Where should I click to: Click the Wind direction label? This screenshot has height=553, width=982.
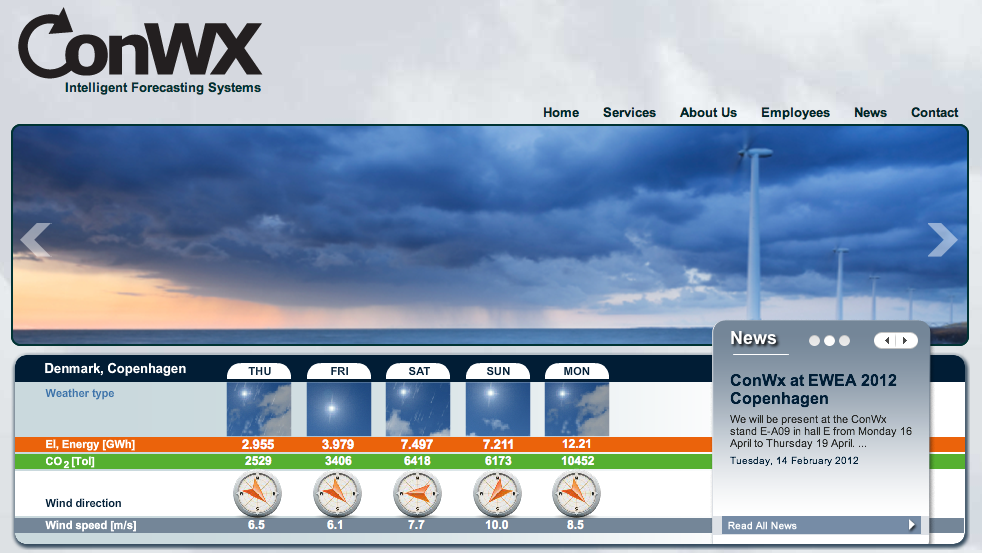[x=83, y=503]
